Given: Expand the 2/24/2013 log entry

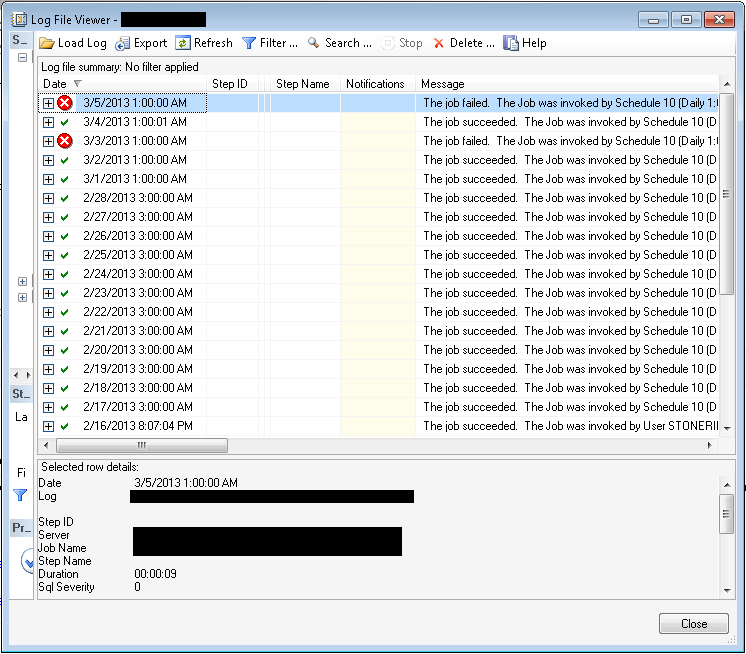Looking at the screenshot, I should [x=48, y=274].
